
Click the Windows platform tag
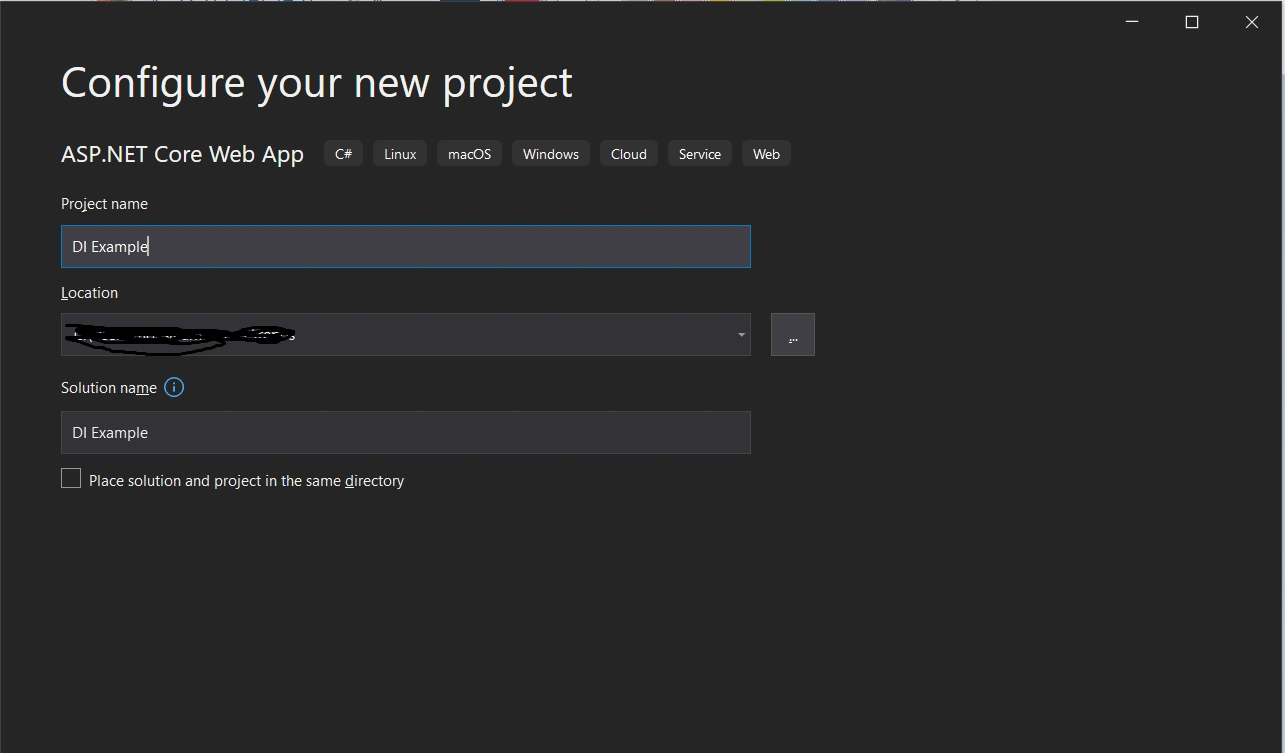551,154
